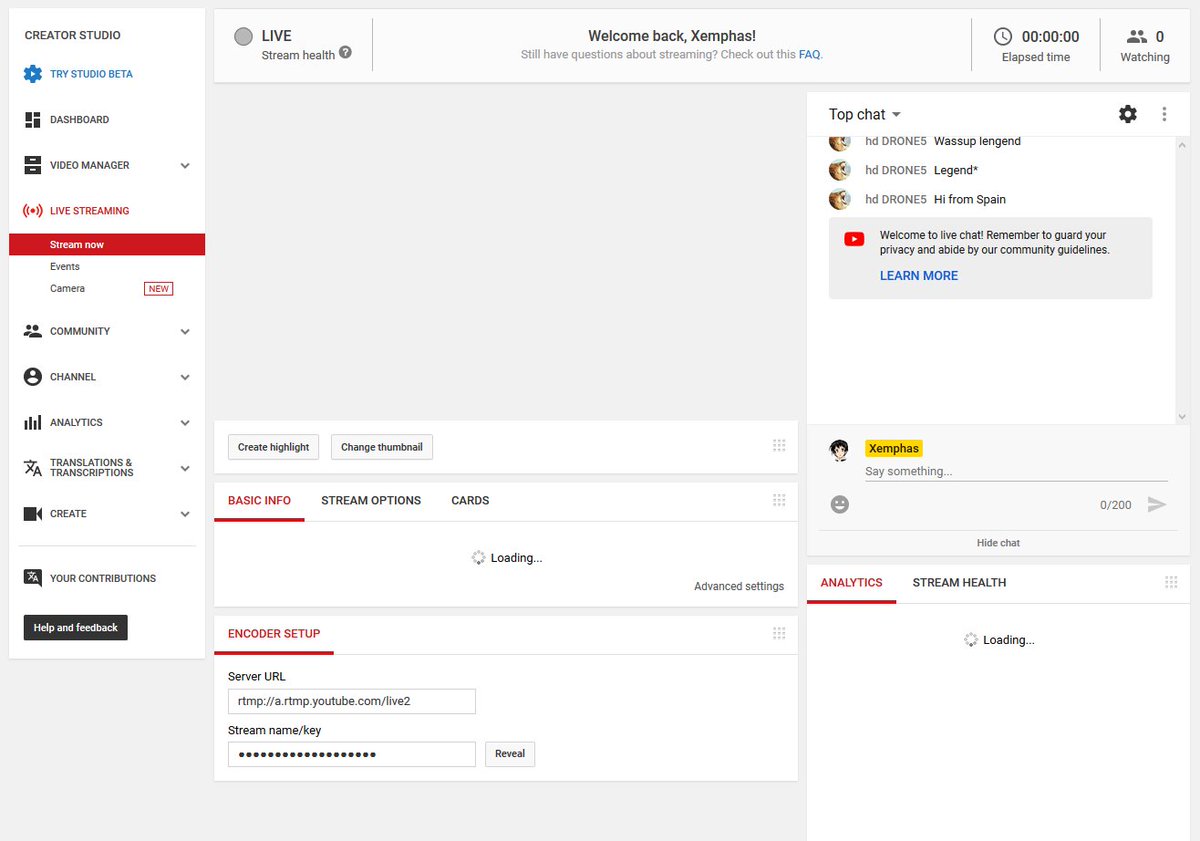Image resolution: width=1200 pixels, height=841 pixels.
Task: Open the emoji picker in chat
Action: point(840,504)
